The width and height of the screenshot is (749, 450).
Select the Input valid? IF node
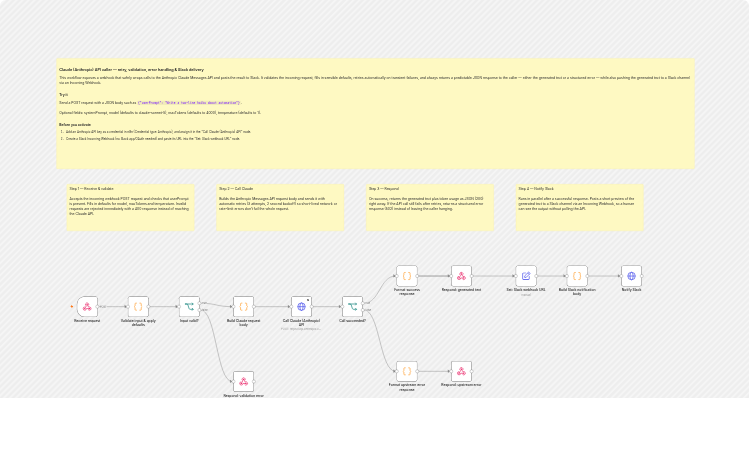pyautogui.click(x=189, y=307)
